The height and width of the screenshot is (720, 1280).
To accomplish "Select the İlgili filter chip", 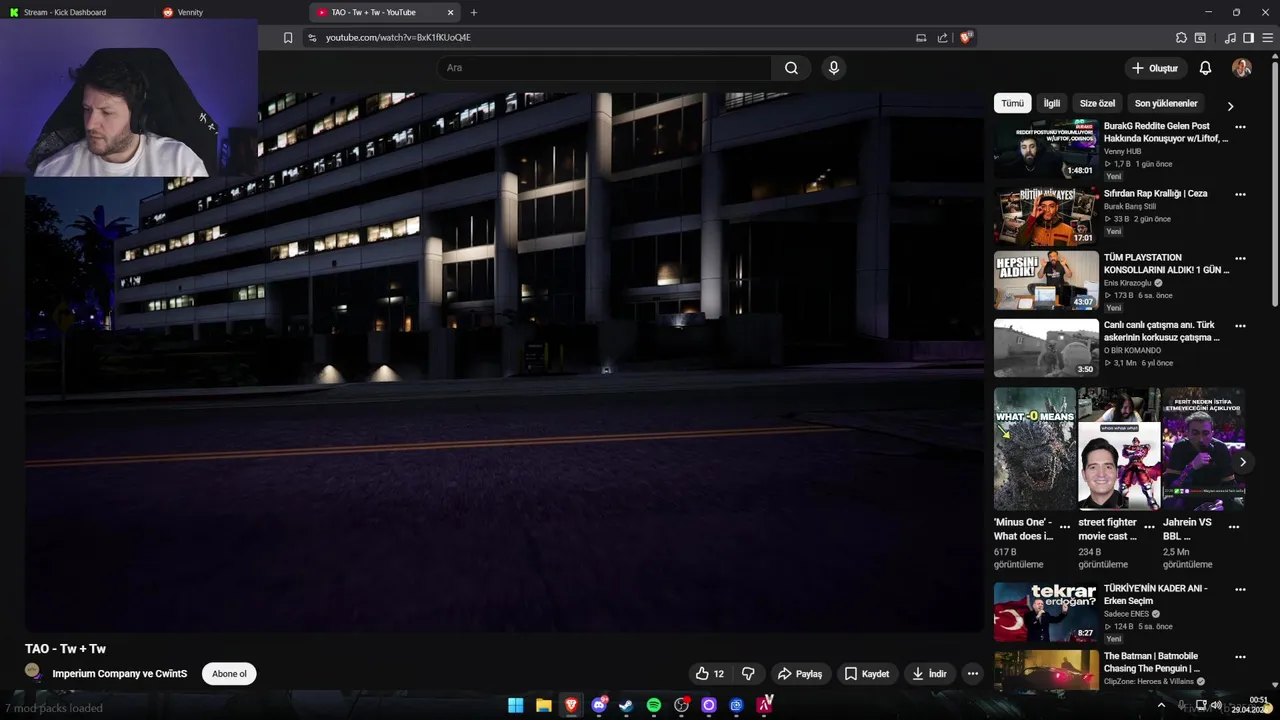I will (x=1052, y=103).
